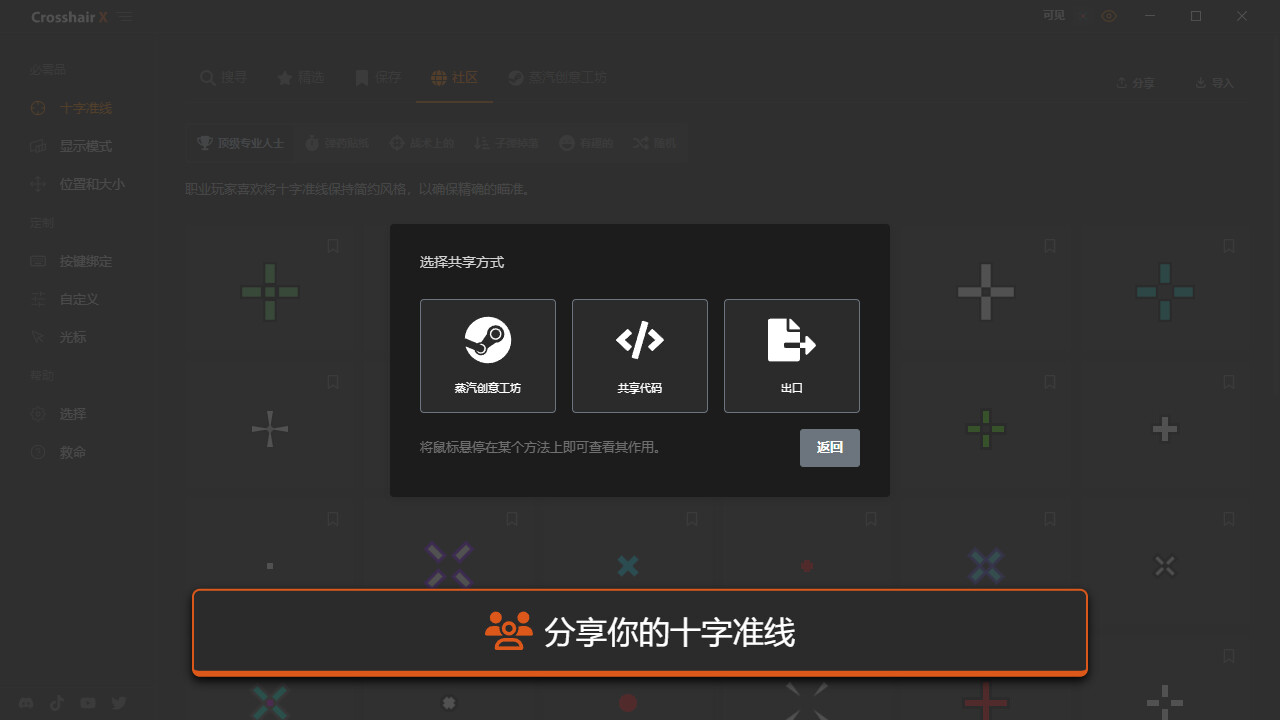Select the 共享代码 (share code) option
Viewport: 1280px width, 720px height.
pos(639,355)
